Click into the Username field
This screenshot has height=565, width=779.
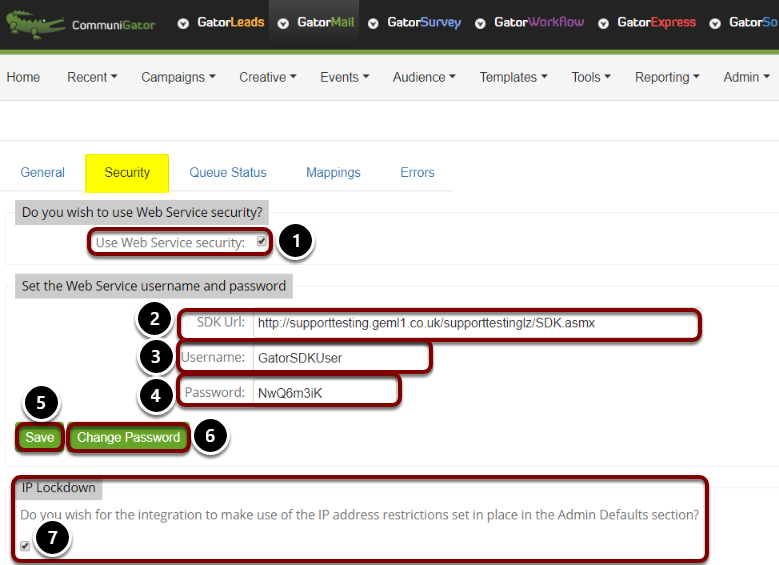[340, 358]
